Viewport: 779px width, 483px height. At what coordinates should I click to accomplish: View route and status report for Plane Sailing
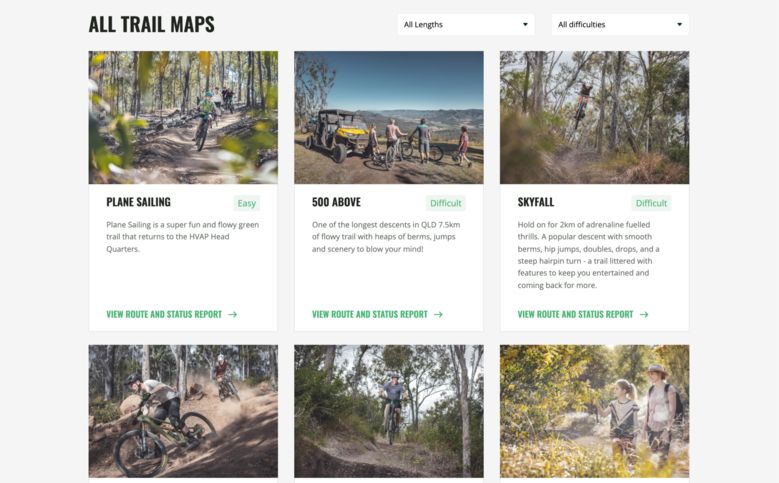pos(164,315)
